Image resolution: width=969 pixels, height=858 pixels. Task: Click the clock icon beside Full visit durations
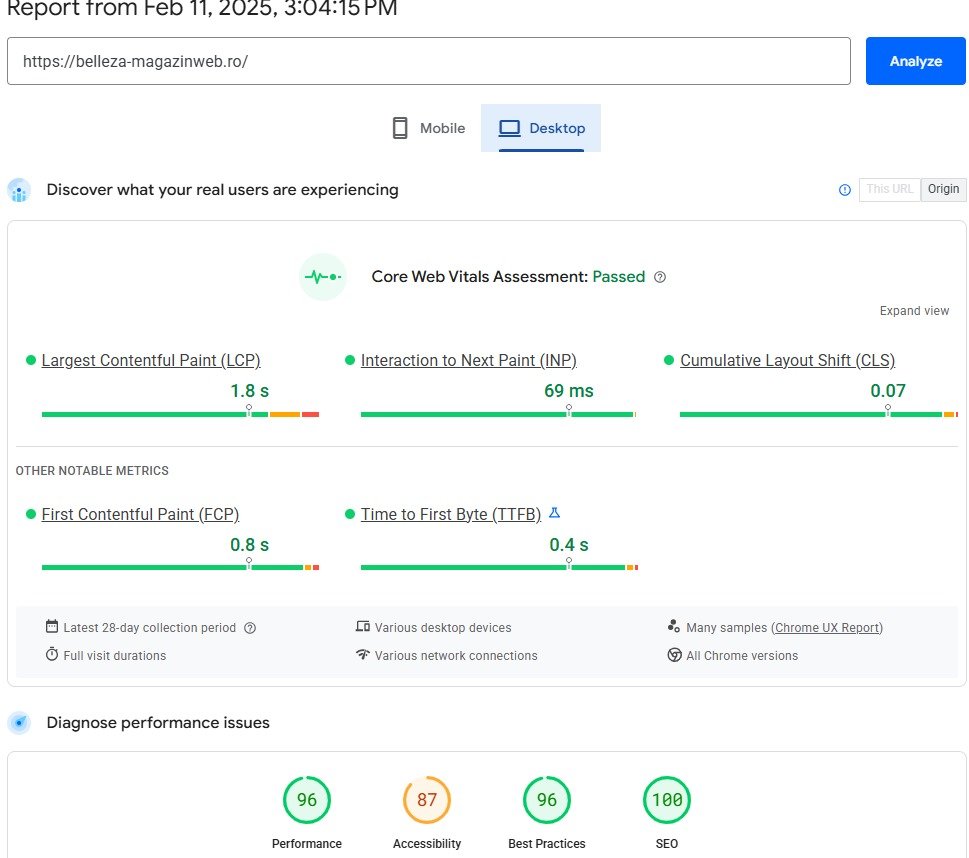pyautogui.click(x=52, y=655)
